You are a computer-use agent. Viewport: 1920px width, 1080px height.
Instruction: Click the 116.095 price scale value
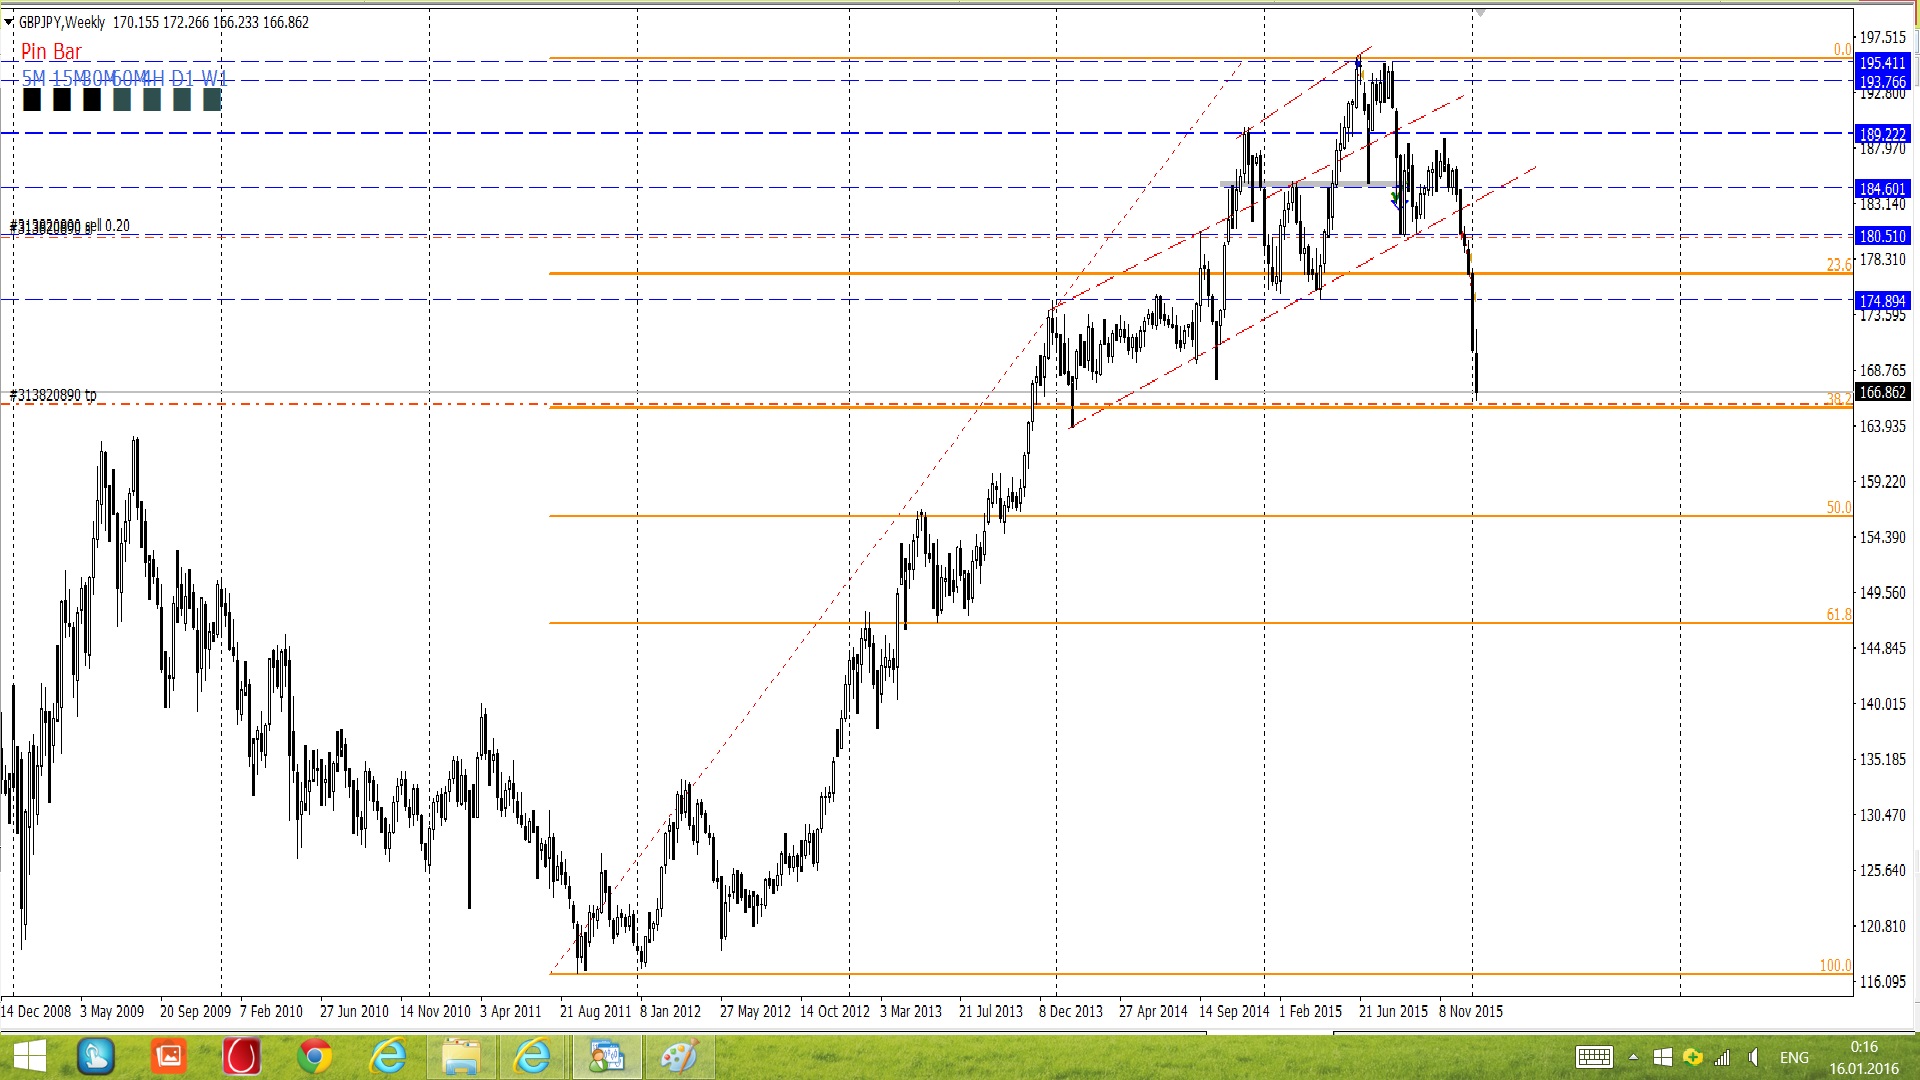tap(1882, 982)
